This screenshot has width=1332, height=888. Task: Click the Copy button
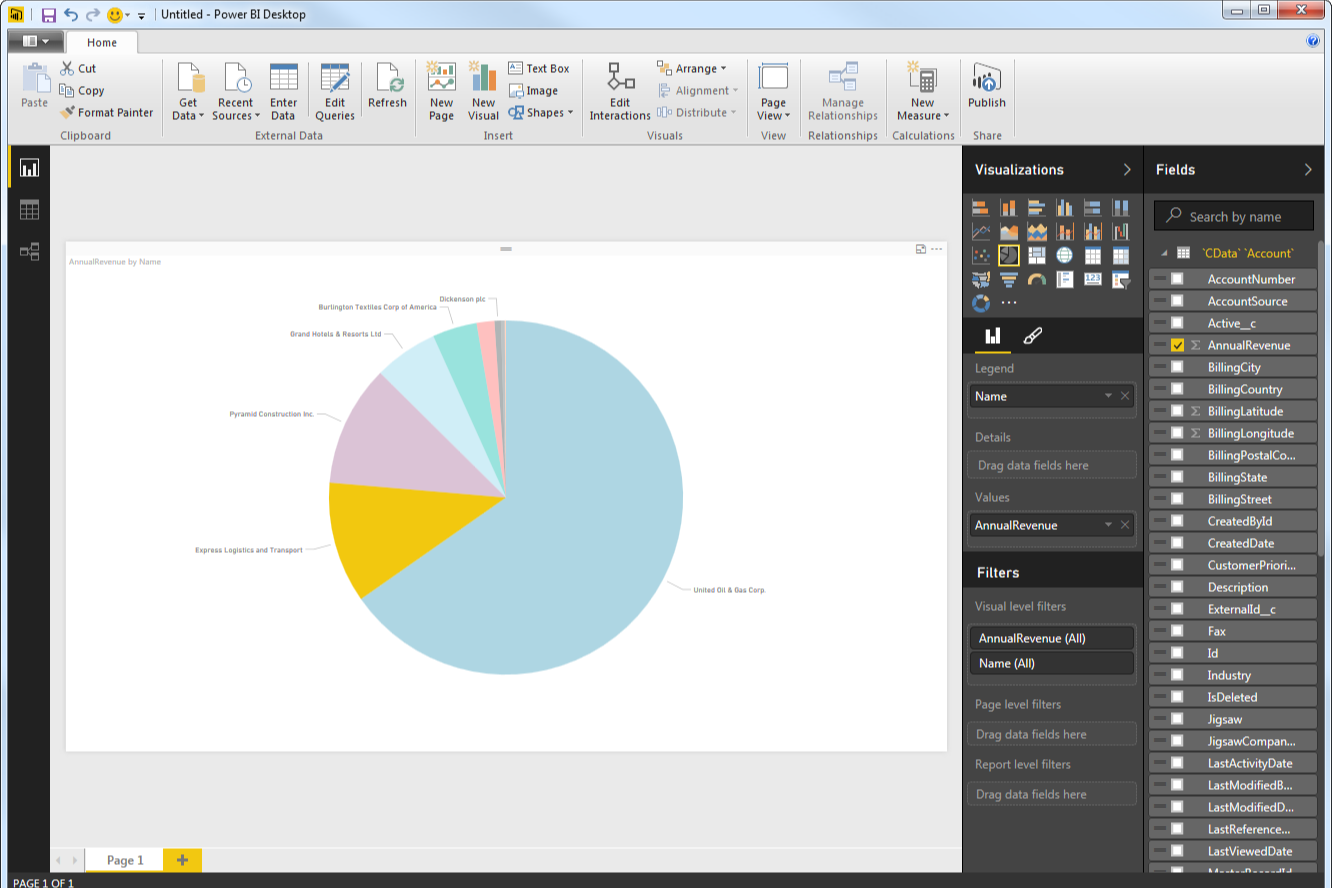[x=82, y=90]
